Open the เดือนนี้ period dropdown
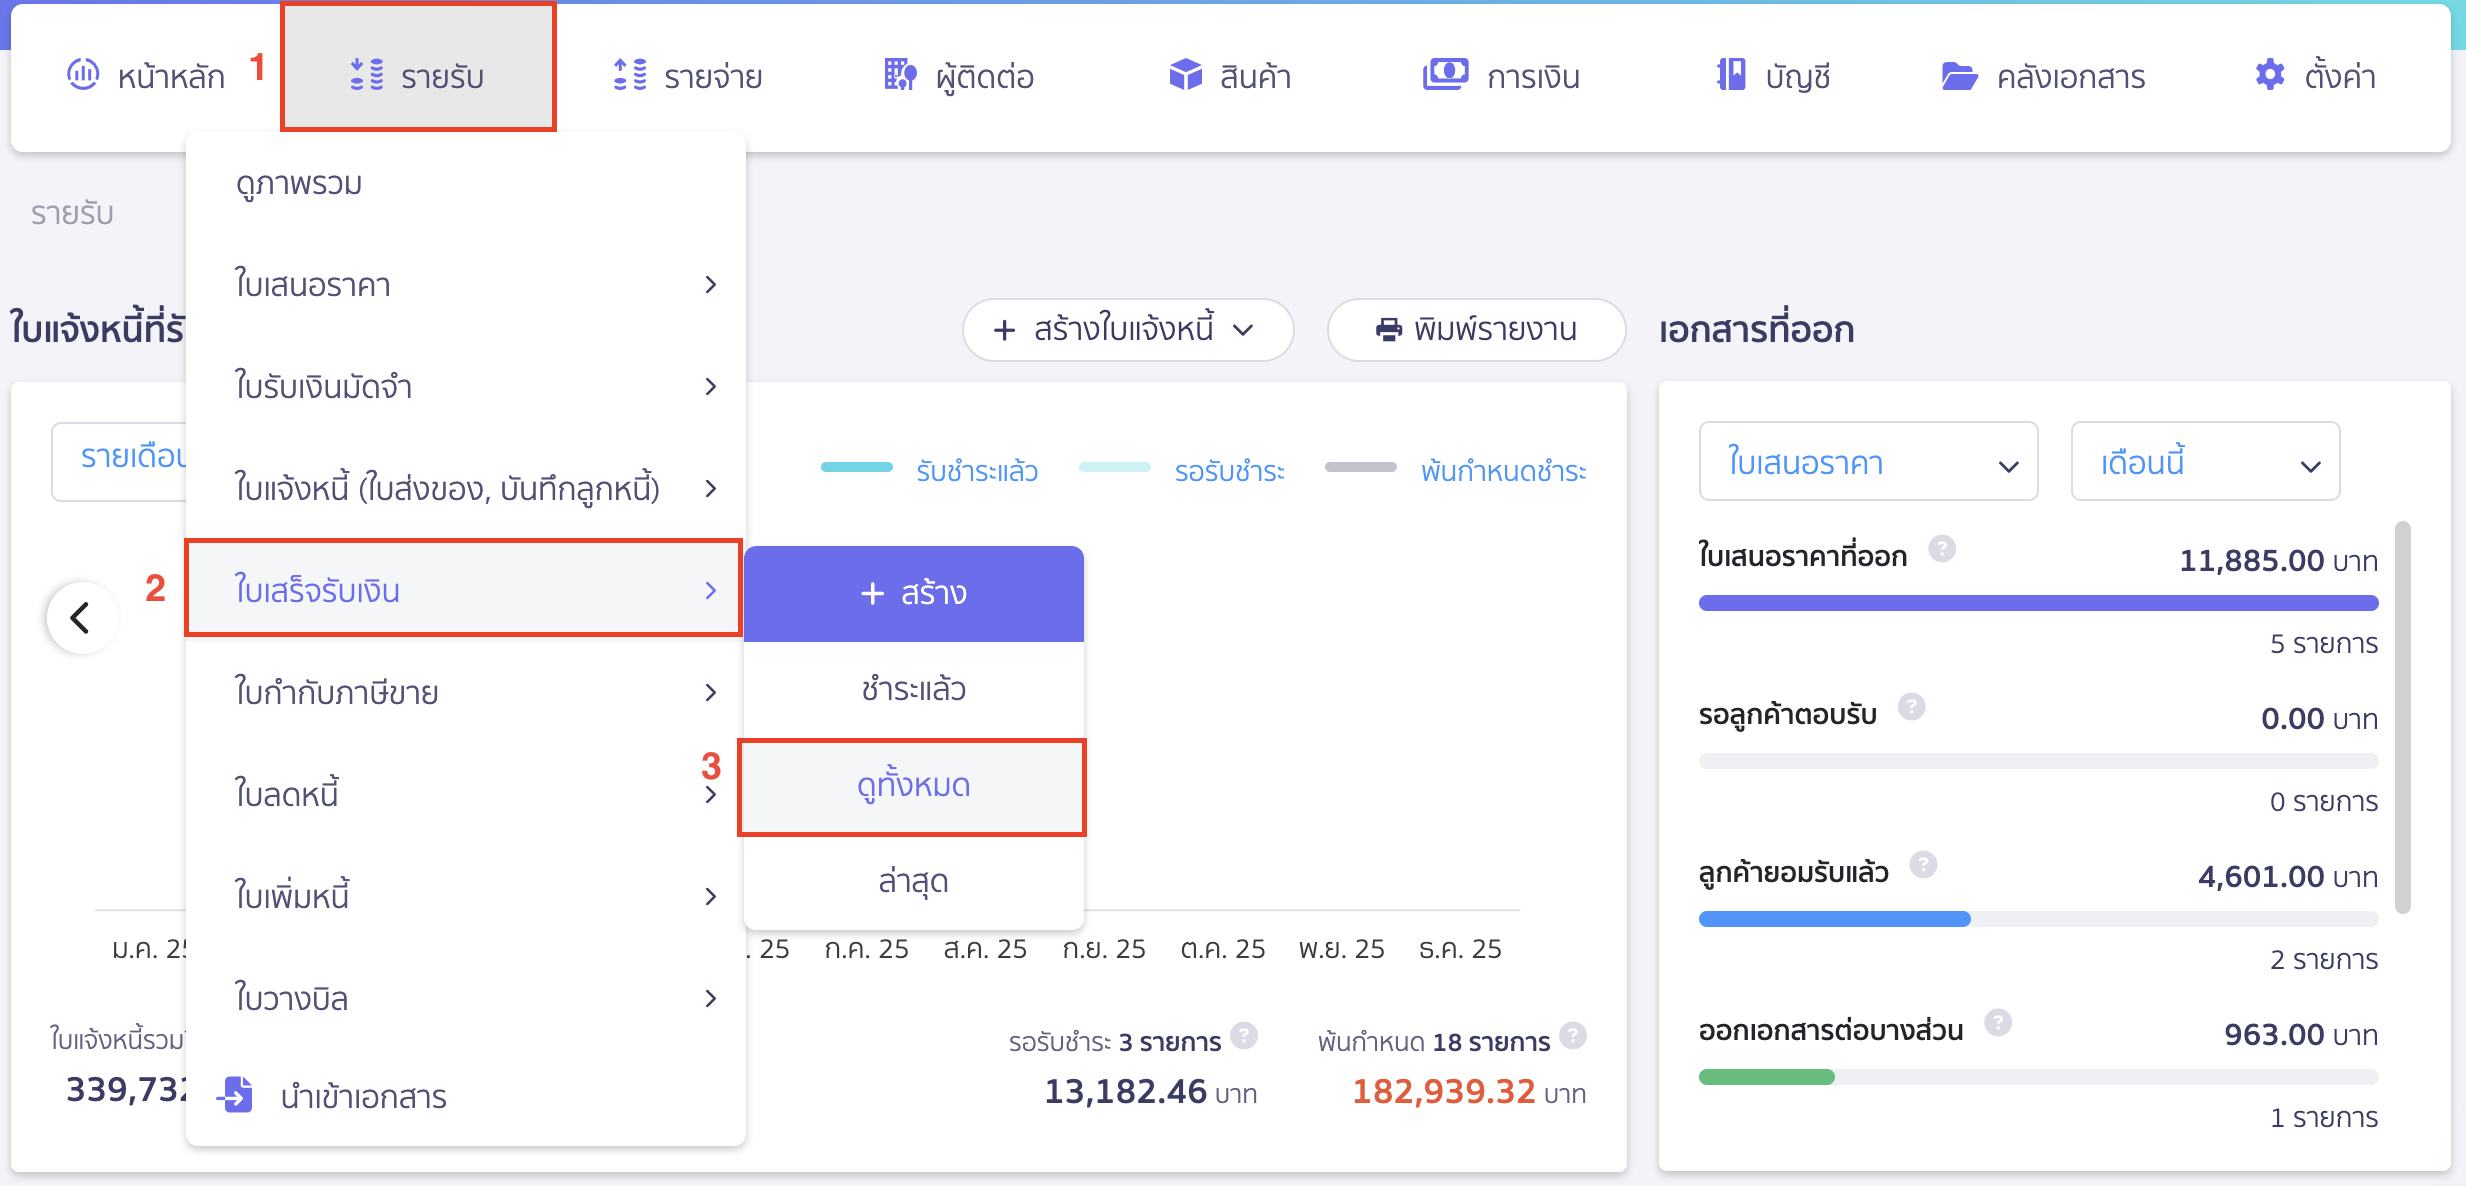2466x1186 pixels. coord(2205,462)
